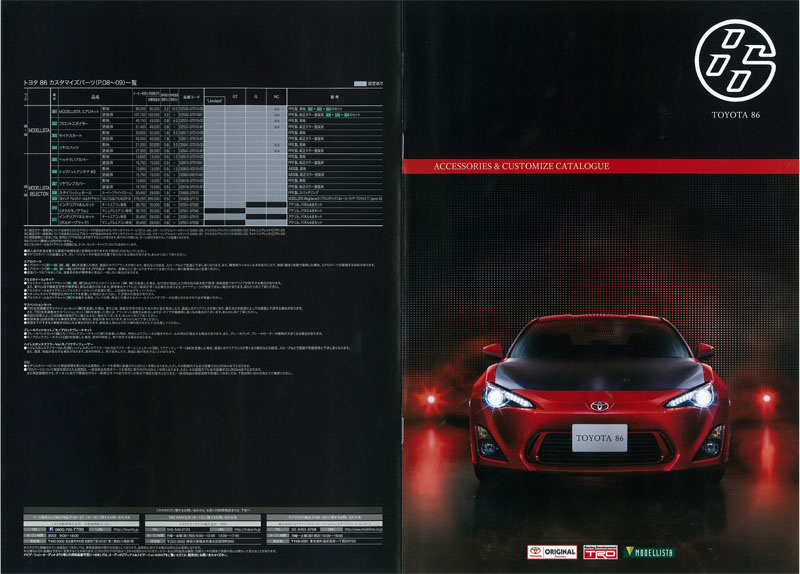Click the green 005 item number badge
The height and width of the screenshot is (574, 800).
coord(55,159)
